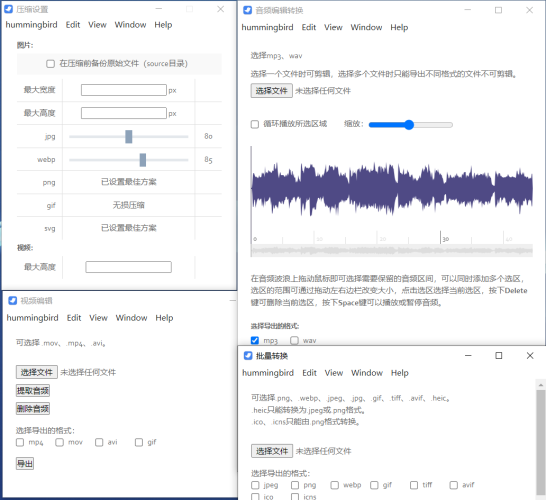
Task: Close the 批量转换 window
Action: pos(530,356)
